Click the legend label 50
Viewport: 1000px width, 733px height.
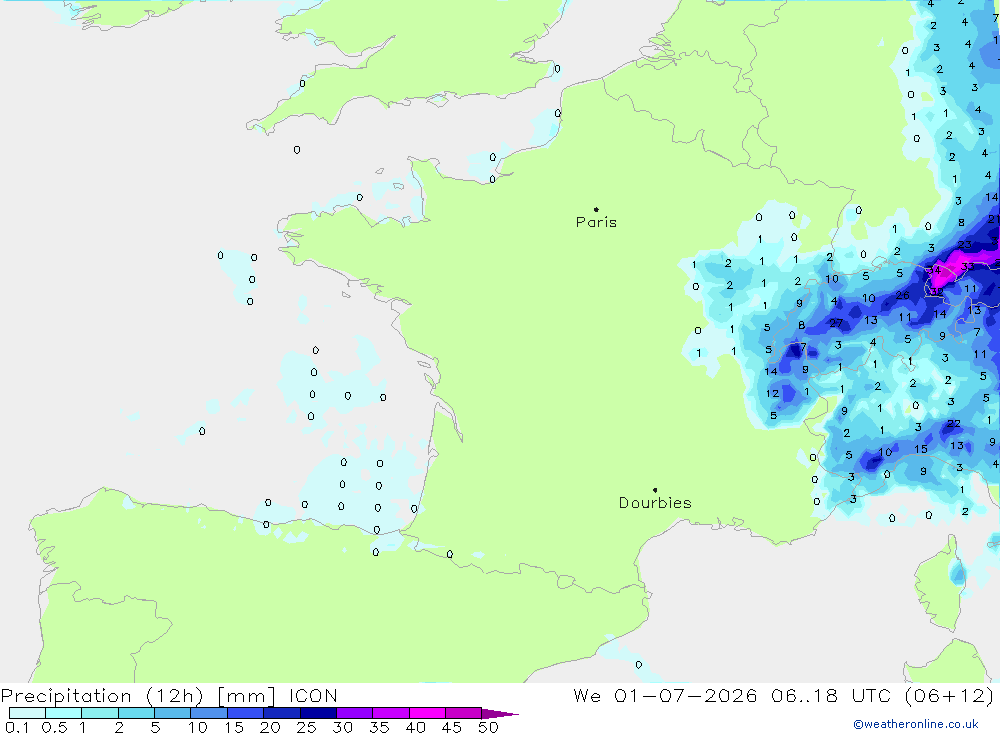point(488,727)
